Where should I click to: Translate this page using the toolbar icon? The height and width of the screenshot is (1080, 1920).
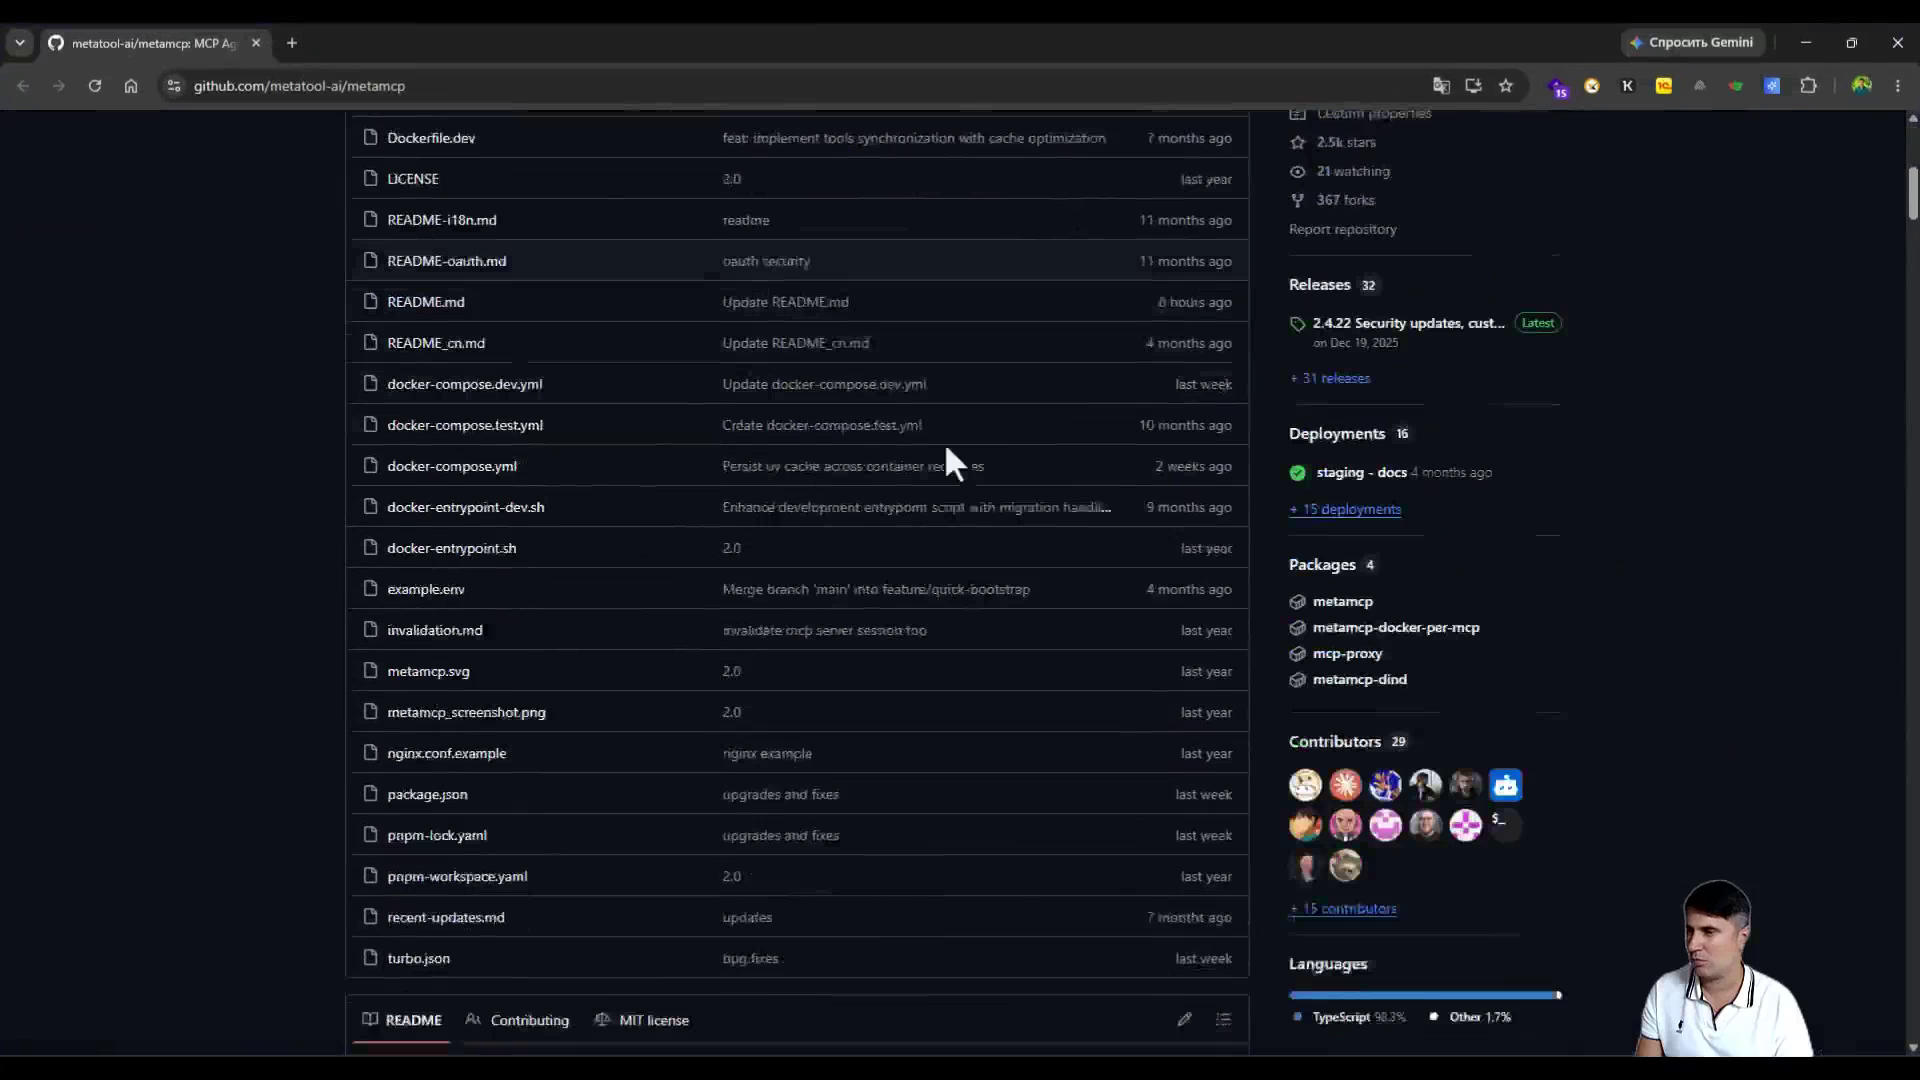click(1441, 86)
